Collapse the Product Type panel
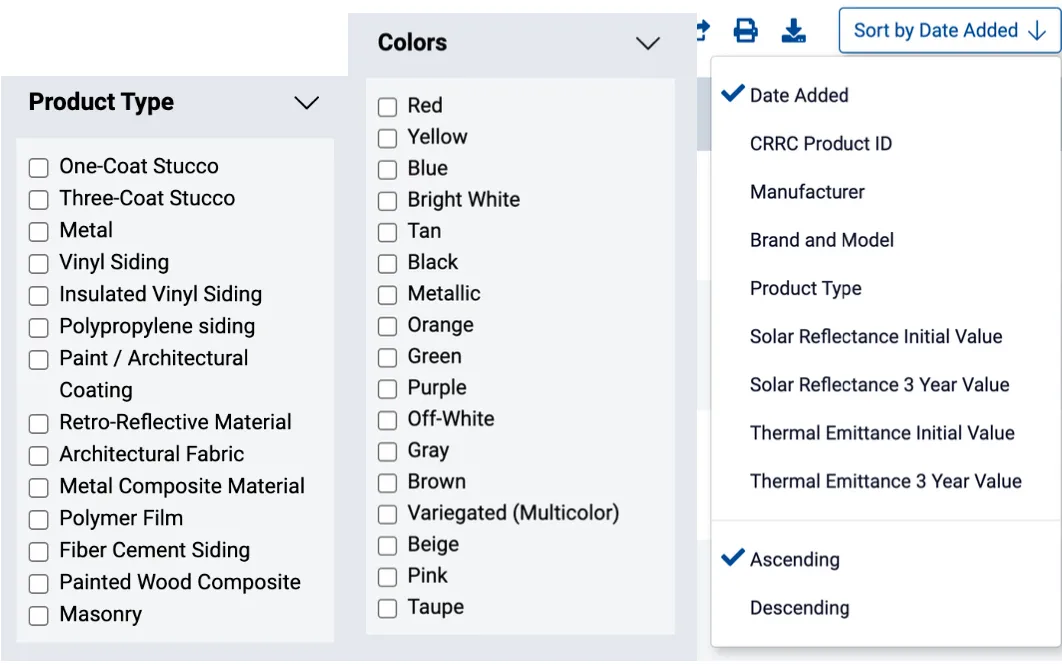The width and height of the screenshot is (1062, 664). pyautogui.click(x=306, y=102)
